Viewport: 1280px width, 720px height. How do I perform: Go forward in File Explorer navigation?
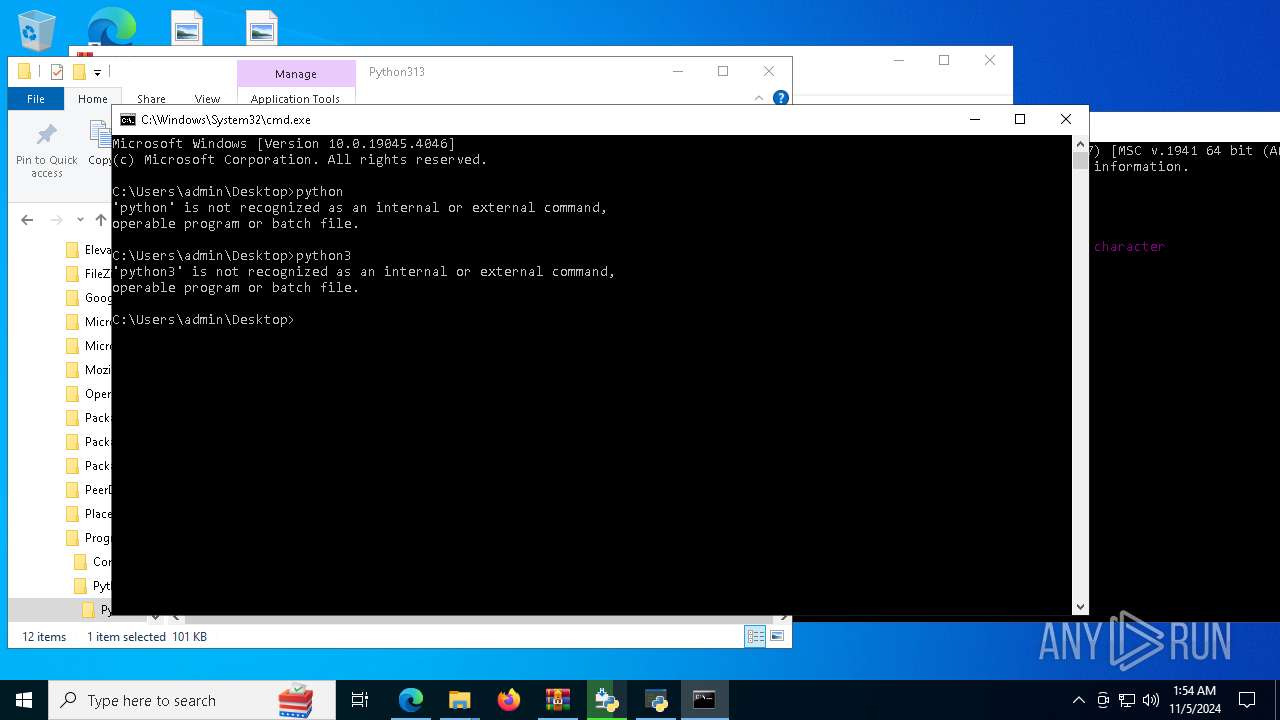point(57,220)
